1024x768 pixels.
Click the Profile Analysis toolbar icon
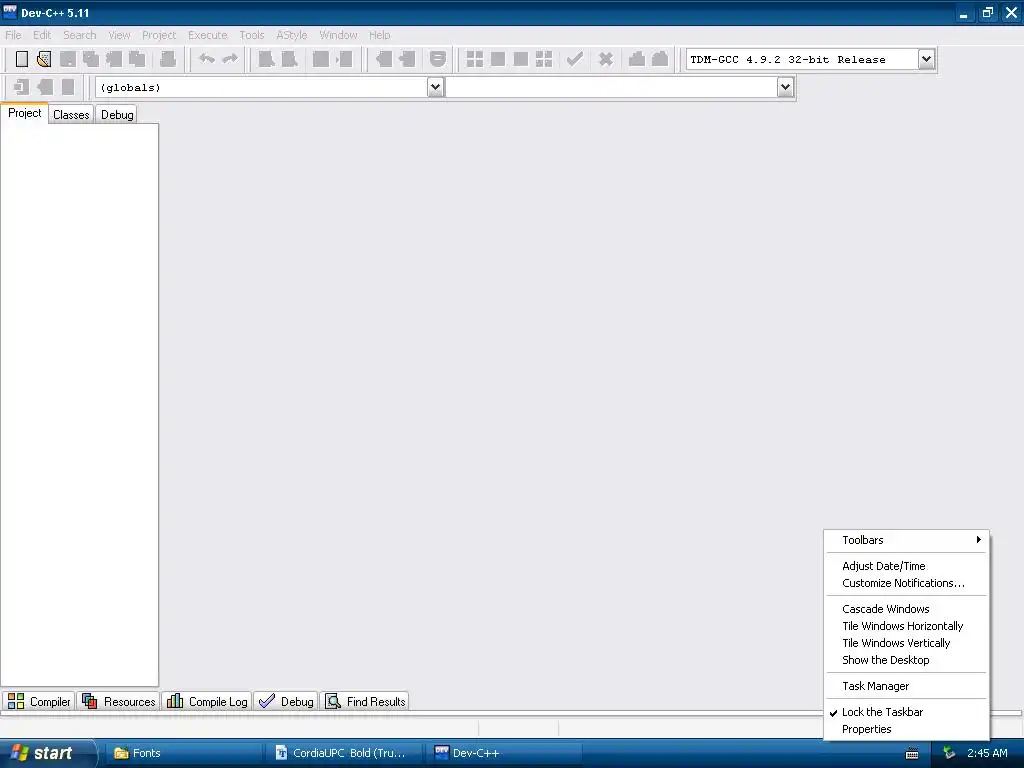pyautogui.click(x=637, y=59)
